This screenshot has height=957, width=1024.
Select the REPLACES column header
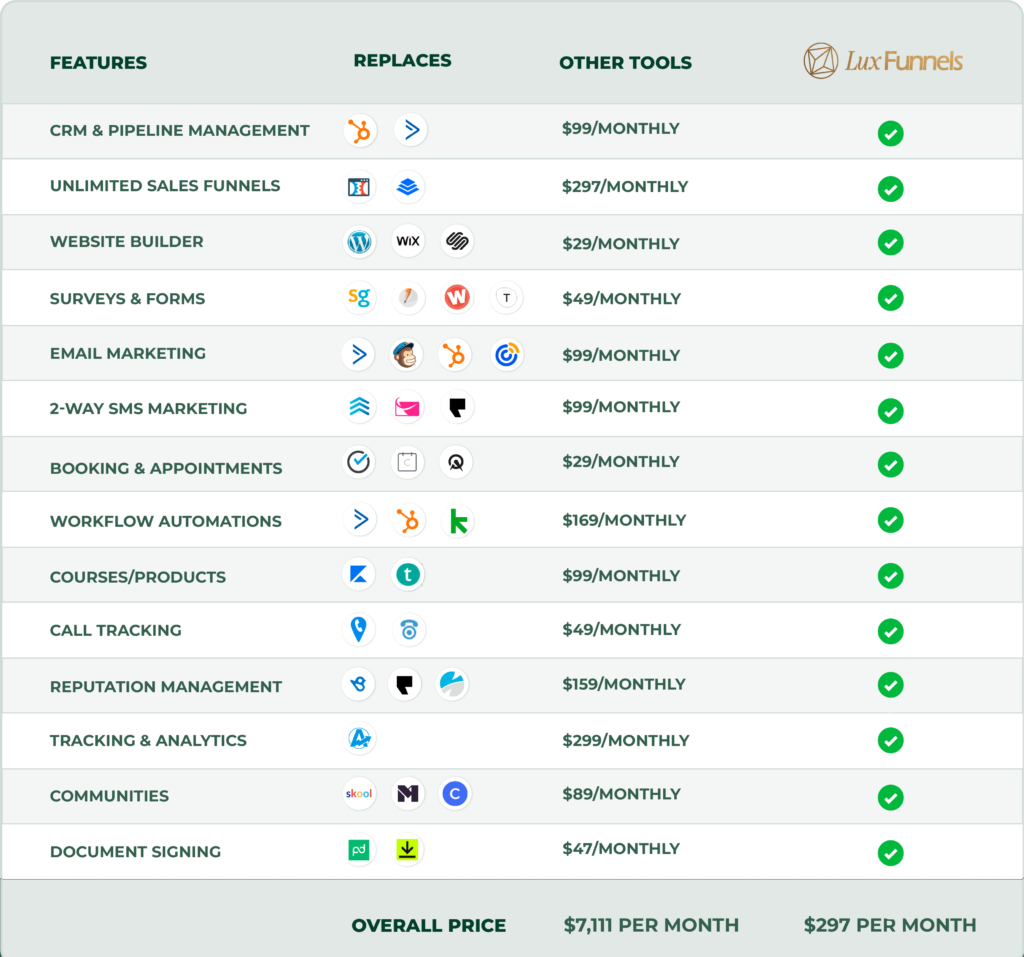pos(402,61)
